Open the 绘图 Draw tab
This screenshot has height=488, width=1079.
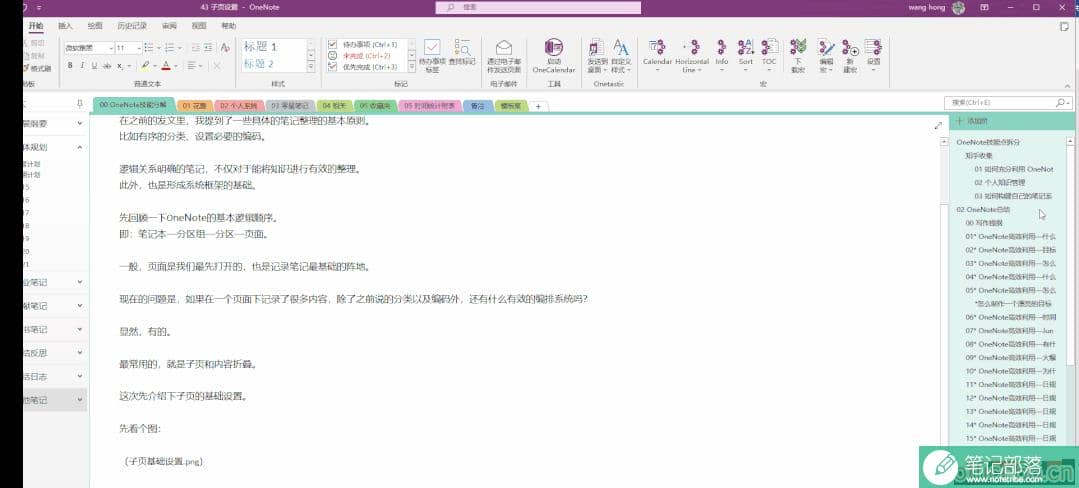(x=95, y=25)
